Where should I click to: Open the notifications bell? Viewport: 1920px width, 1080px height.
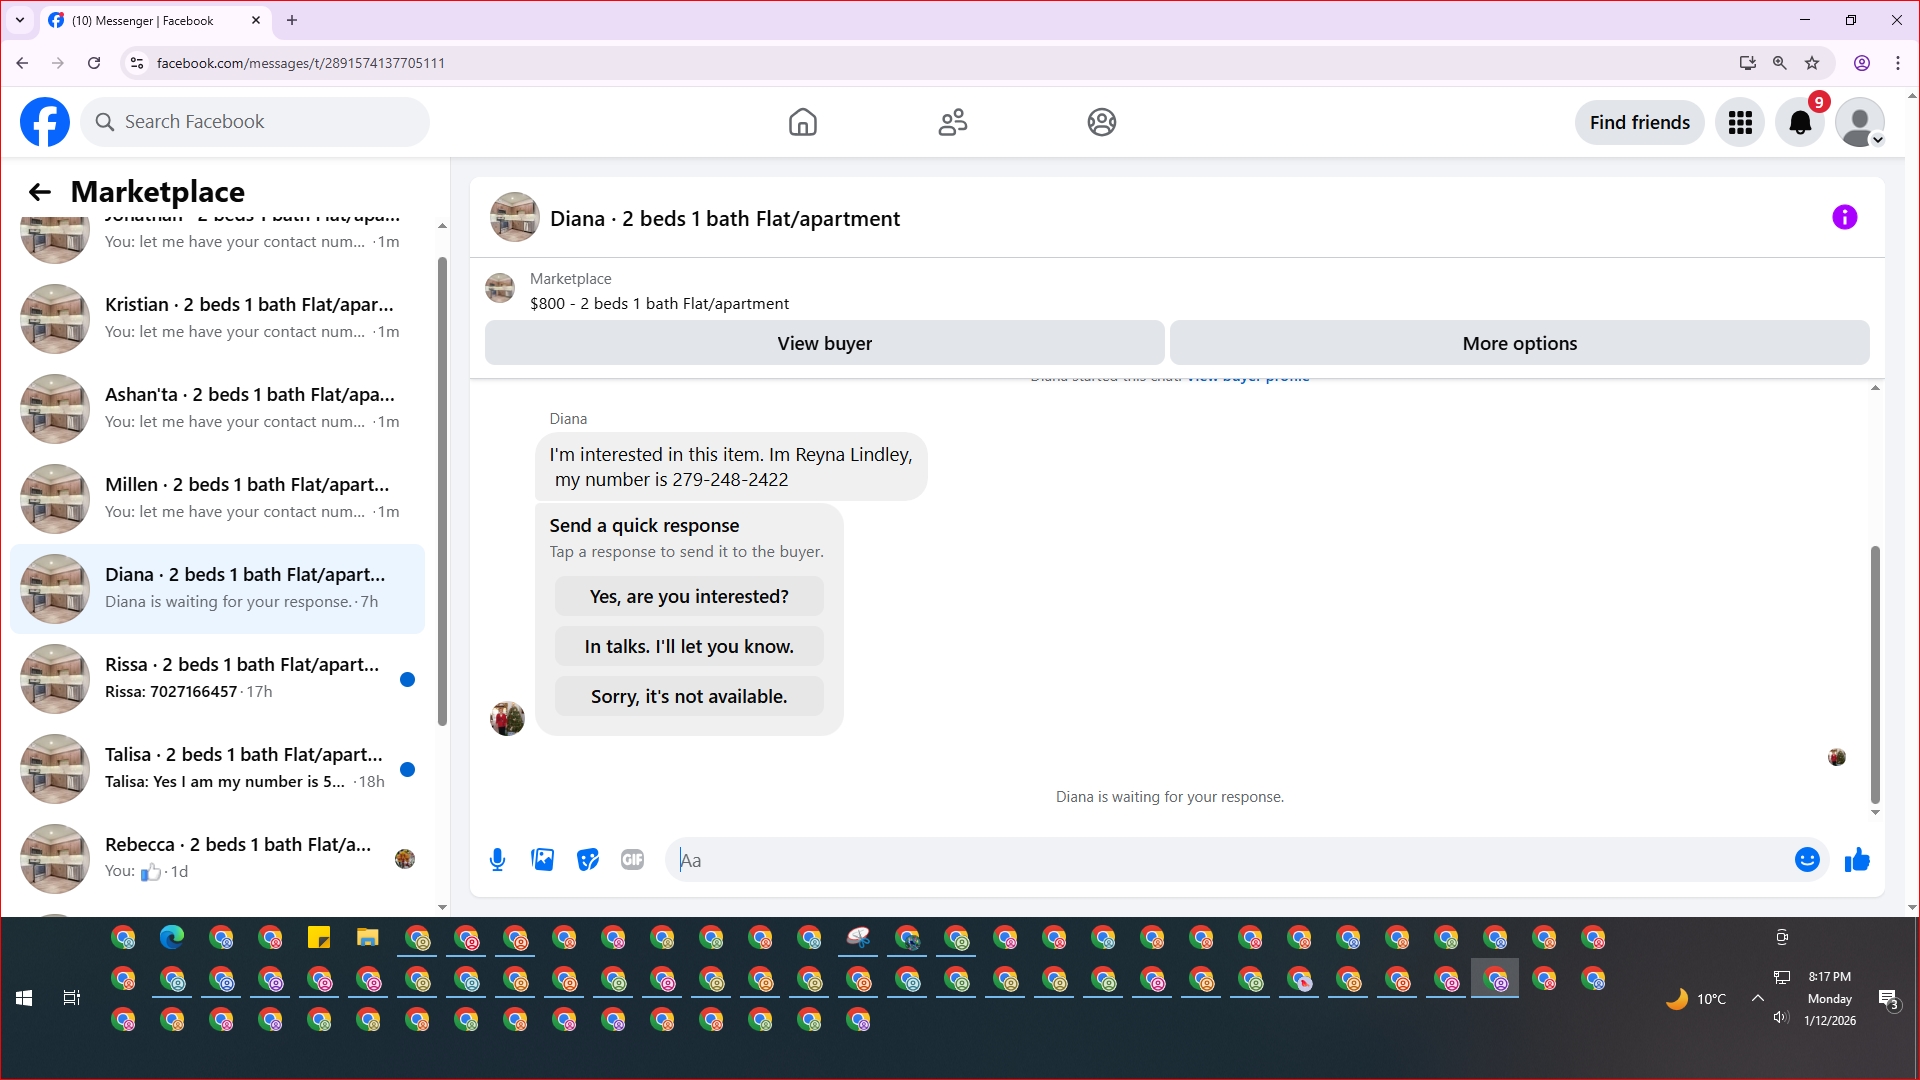click(x=1799, y=123)
